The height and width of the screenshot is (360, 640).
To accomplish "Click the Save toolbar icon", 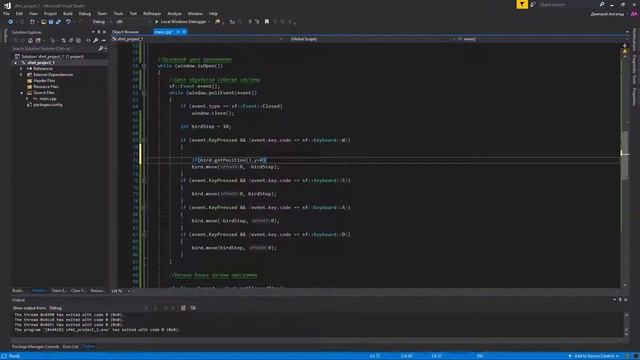I will coord(51,22).
